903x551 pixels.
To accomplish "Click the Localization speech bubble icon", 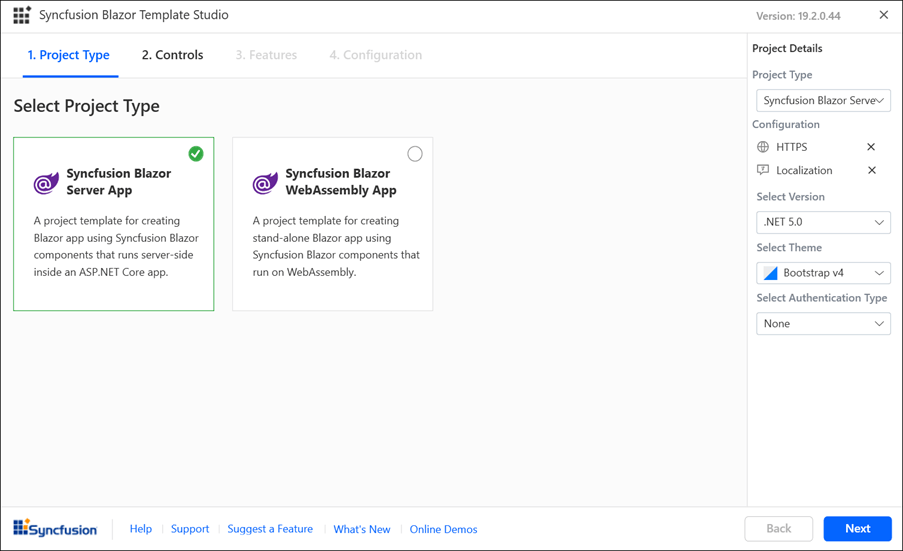I will point(763,170).
